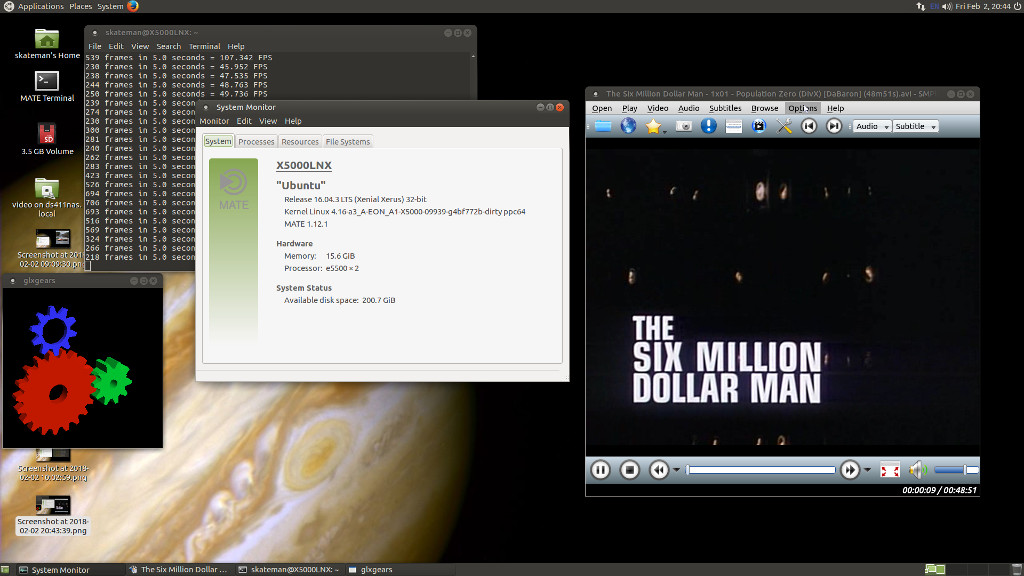The height and width of the screenshot is (576, 1024).
Task: Switch to skateman@X5000LNX terminal taskbar button
Action: tap(289, 569)
